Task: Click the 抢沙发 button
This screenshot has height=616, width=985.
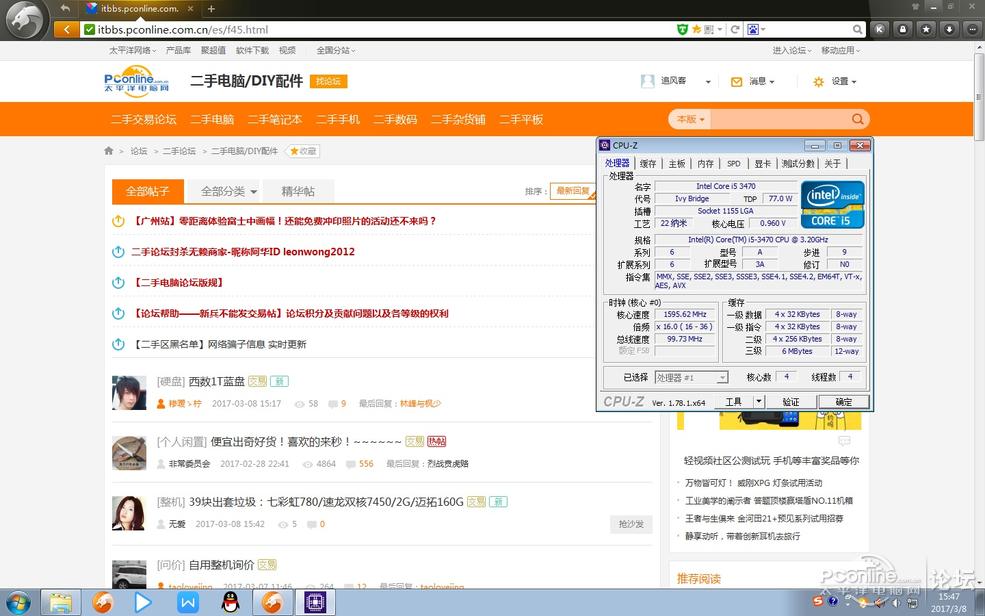Action: pyautogui.click(x=631, y=524)
